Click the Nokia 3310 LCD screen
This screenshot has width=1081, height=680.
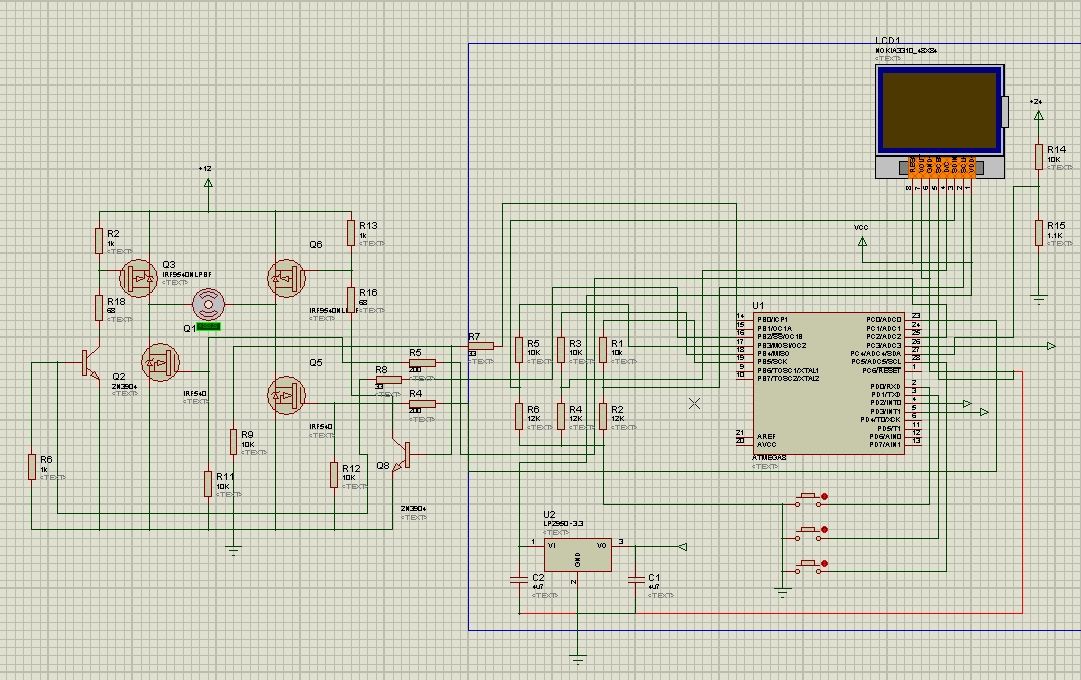click(938, 110)
